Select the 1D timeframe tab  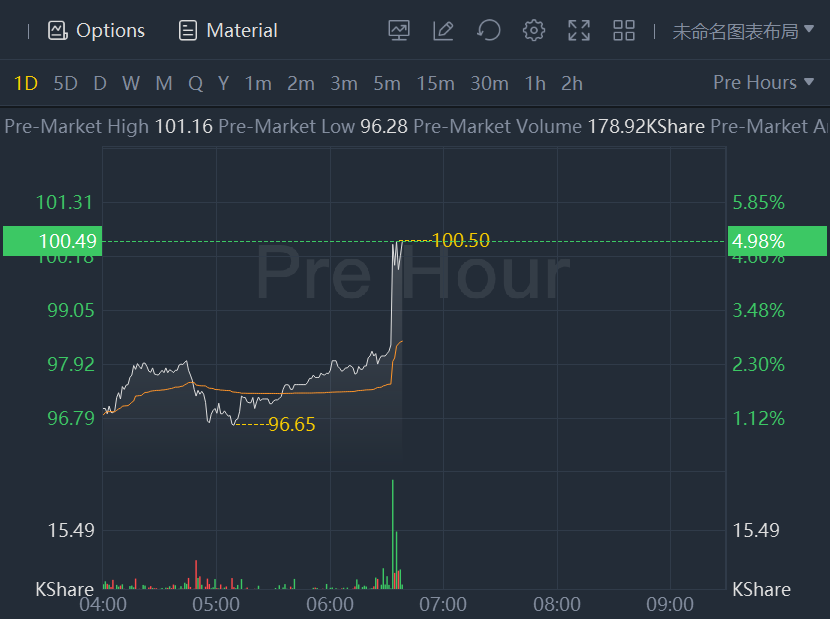click(x=26, y=84)
